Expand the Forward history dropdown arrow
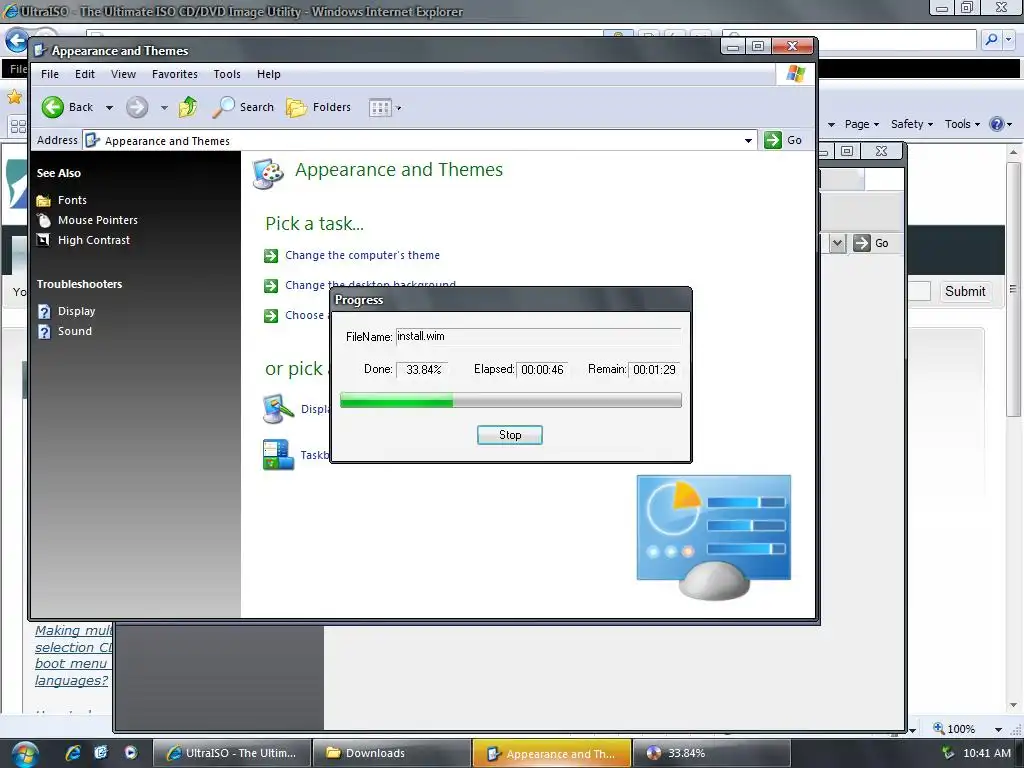 (x=164, y=108)
